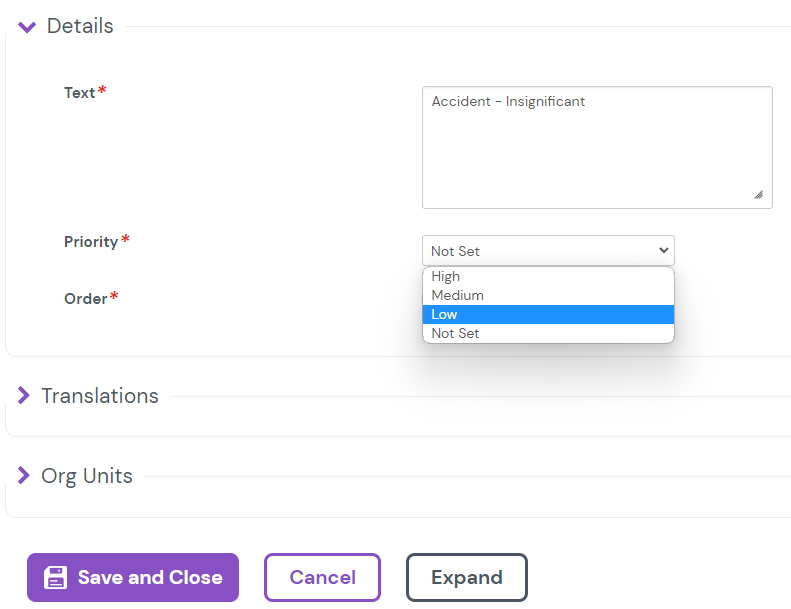Click the Order field label
Viewport: 791px width, 609px height.
[85, 299]
